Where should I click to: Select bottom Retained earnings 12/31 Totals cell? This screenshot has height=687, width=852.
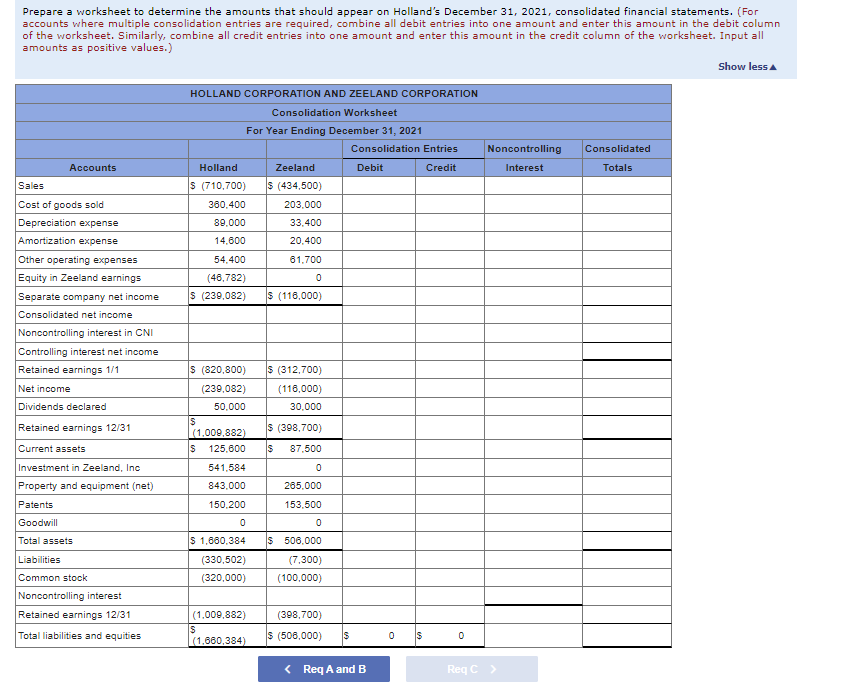[627, 614]
